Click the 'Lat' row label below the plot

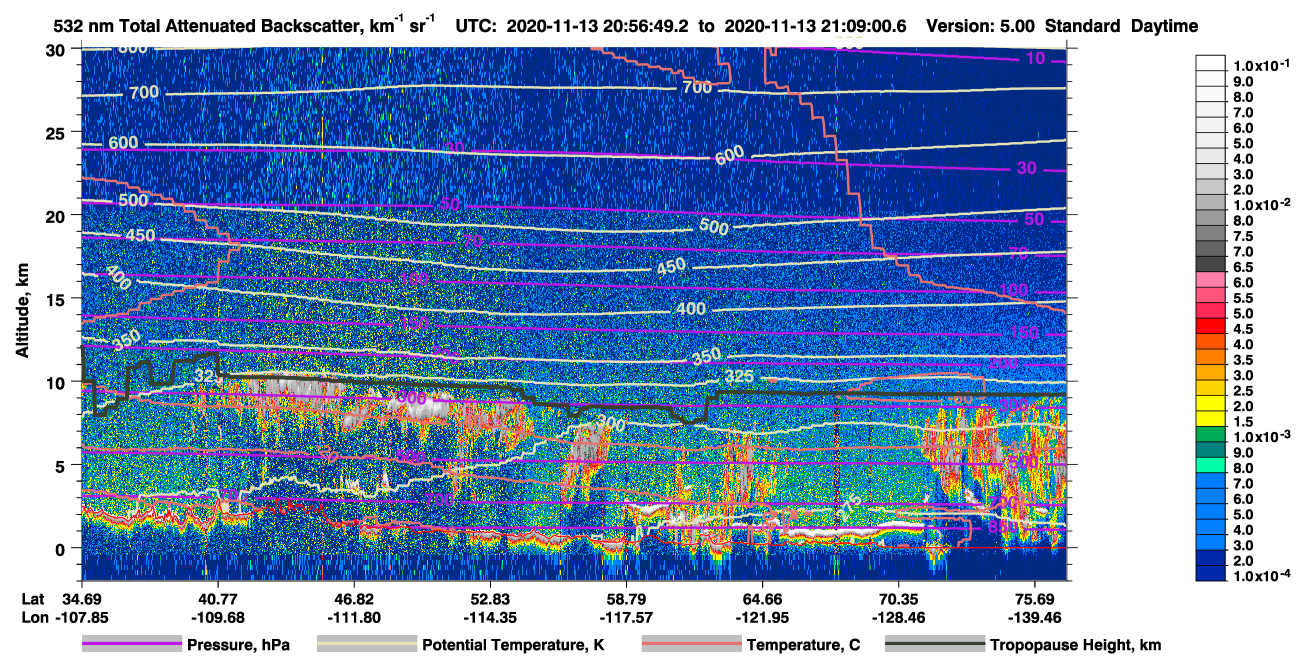[34, 598]
